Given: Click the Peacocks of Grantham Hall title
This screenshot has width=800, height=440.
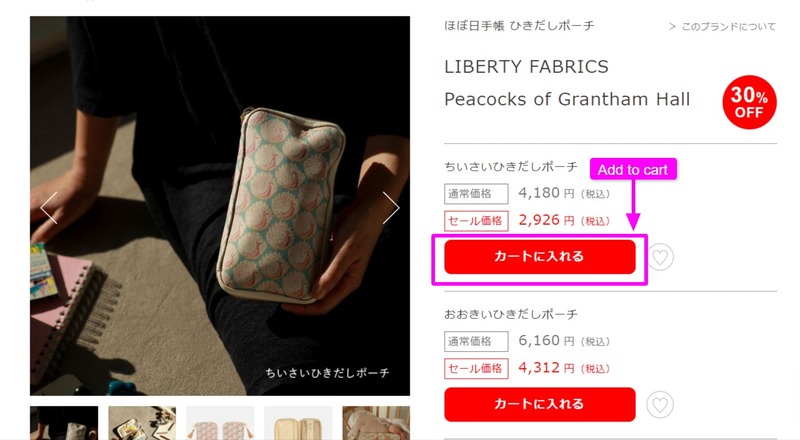Looking at the screenshot, I should 567,99.
